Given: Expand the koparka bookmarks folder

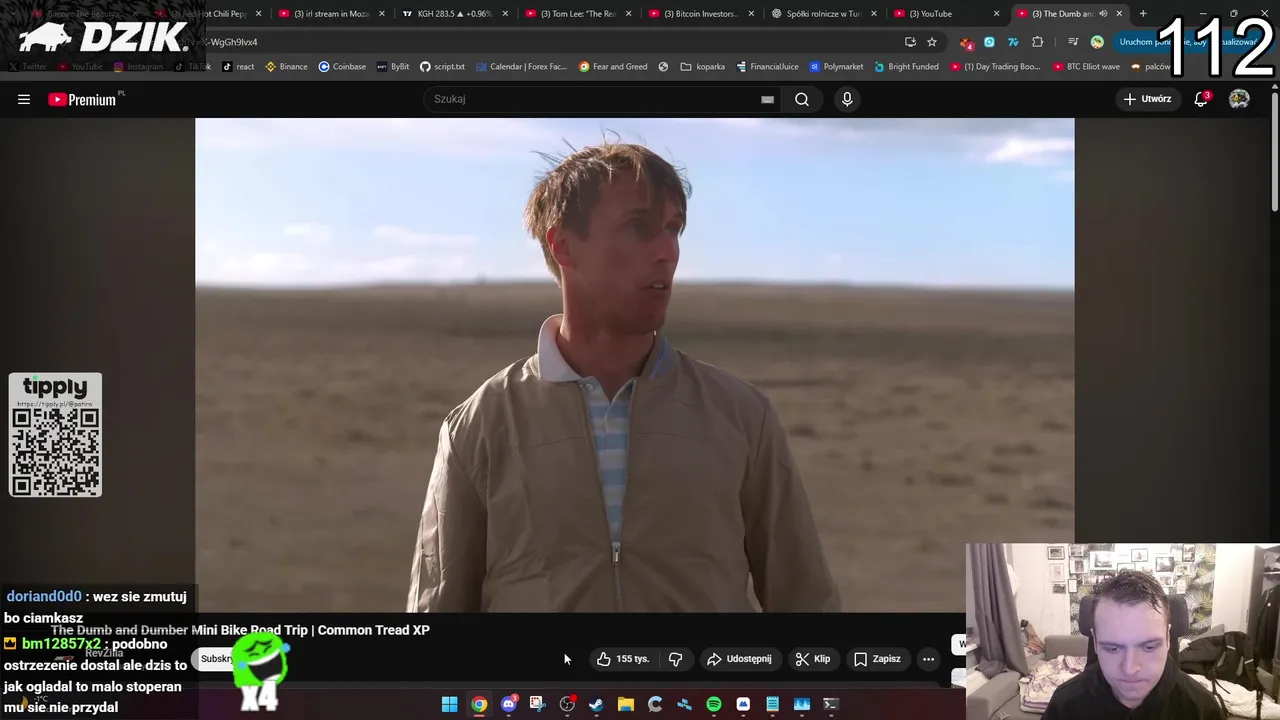Looking at the screenshot, I should tap(702, 67).
